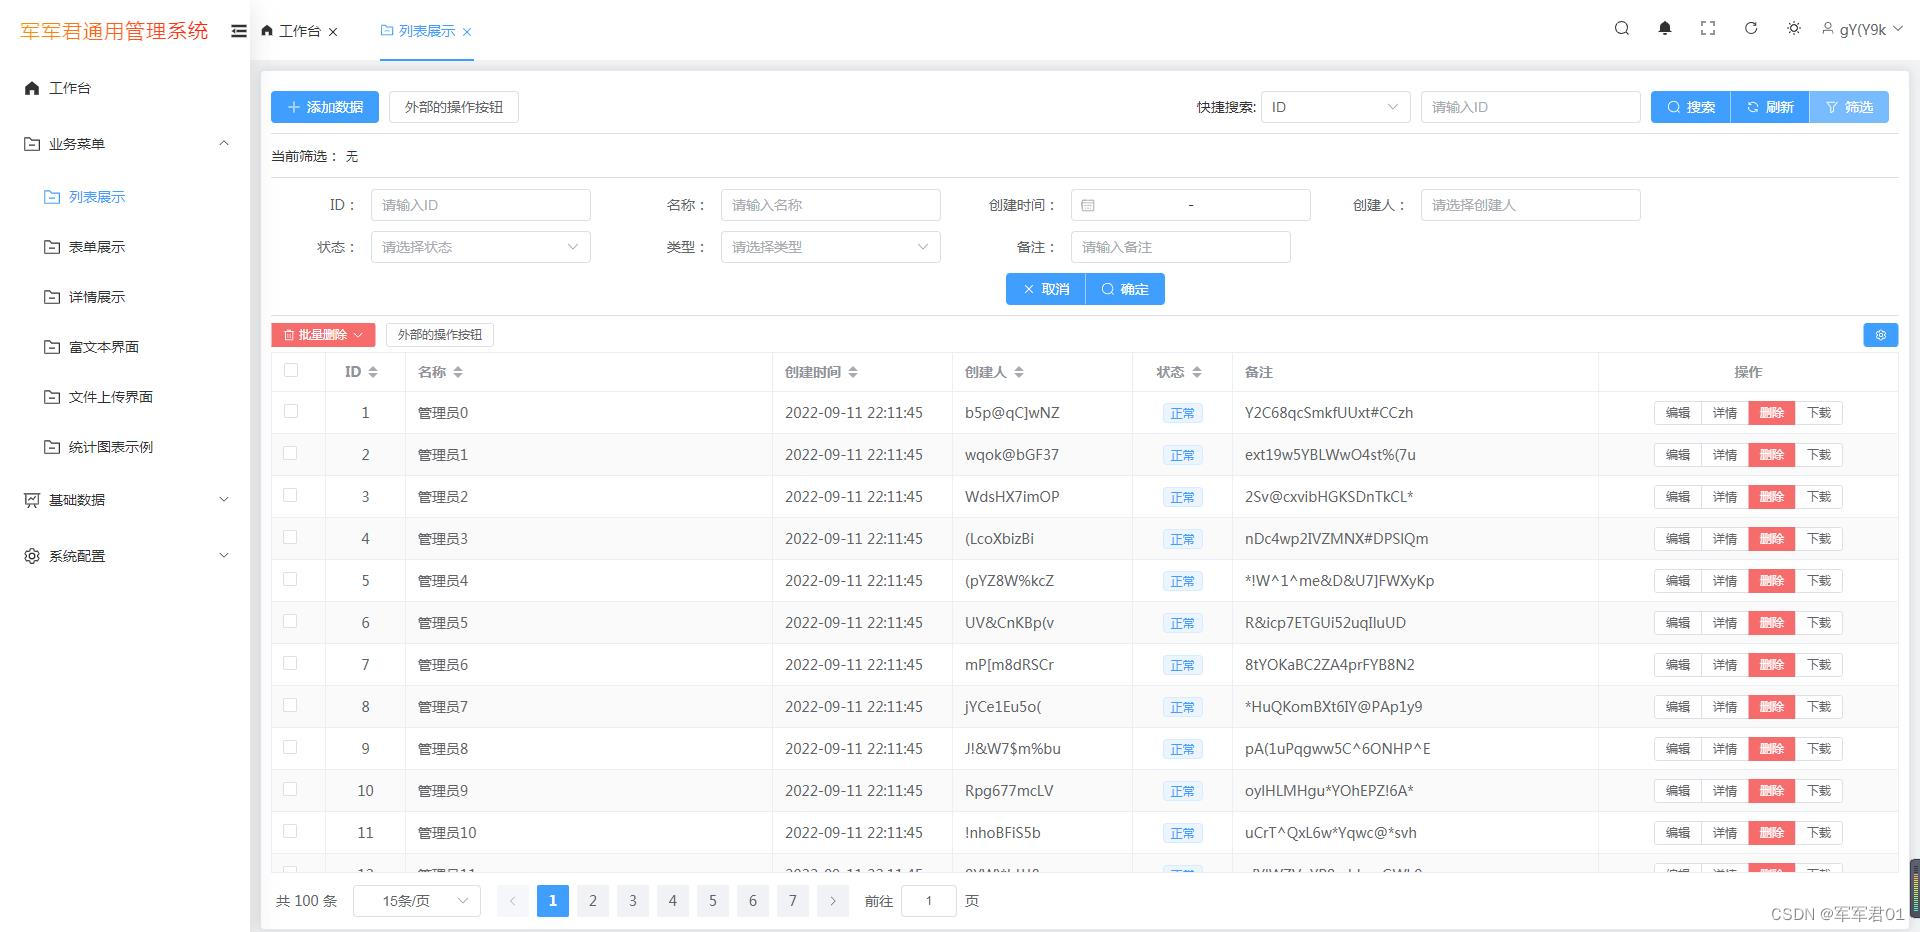
Task: Go to previous page arrow
Action: coord(513,901)
